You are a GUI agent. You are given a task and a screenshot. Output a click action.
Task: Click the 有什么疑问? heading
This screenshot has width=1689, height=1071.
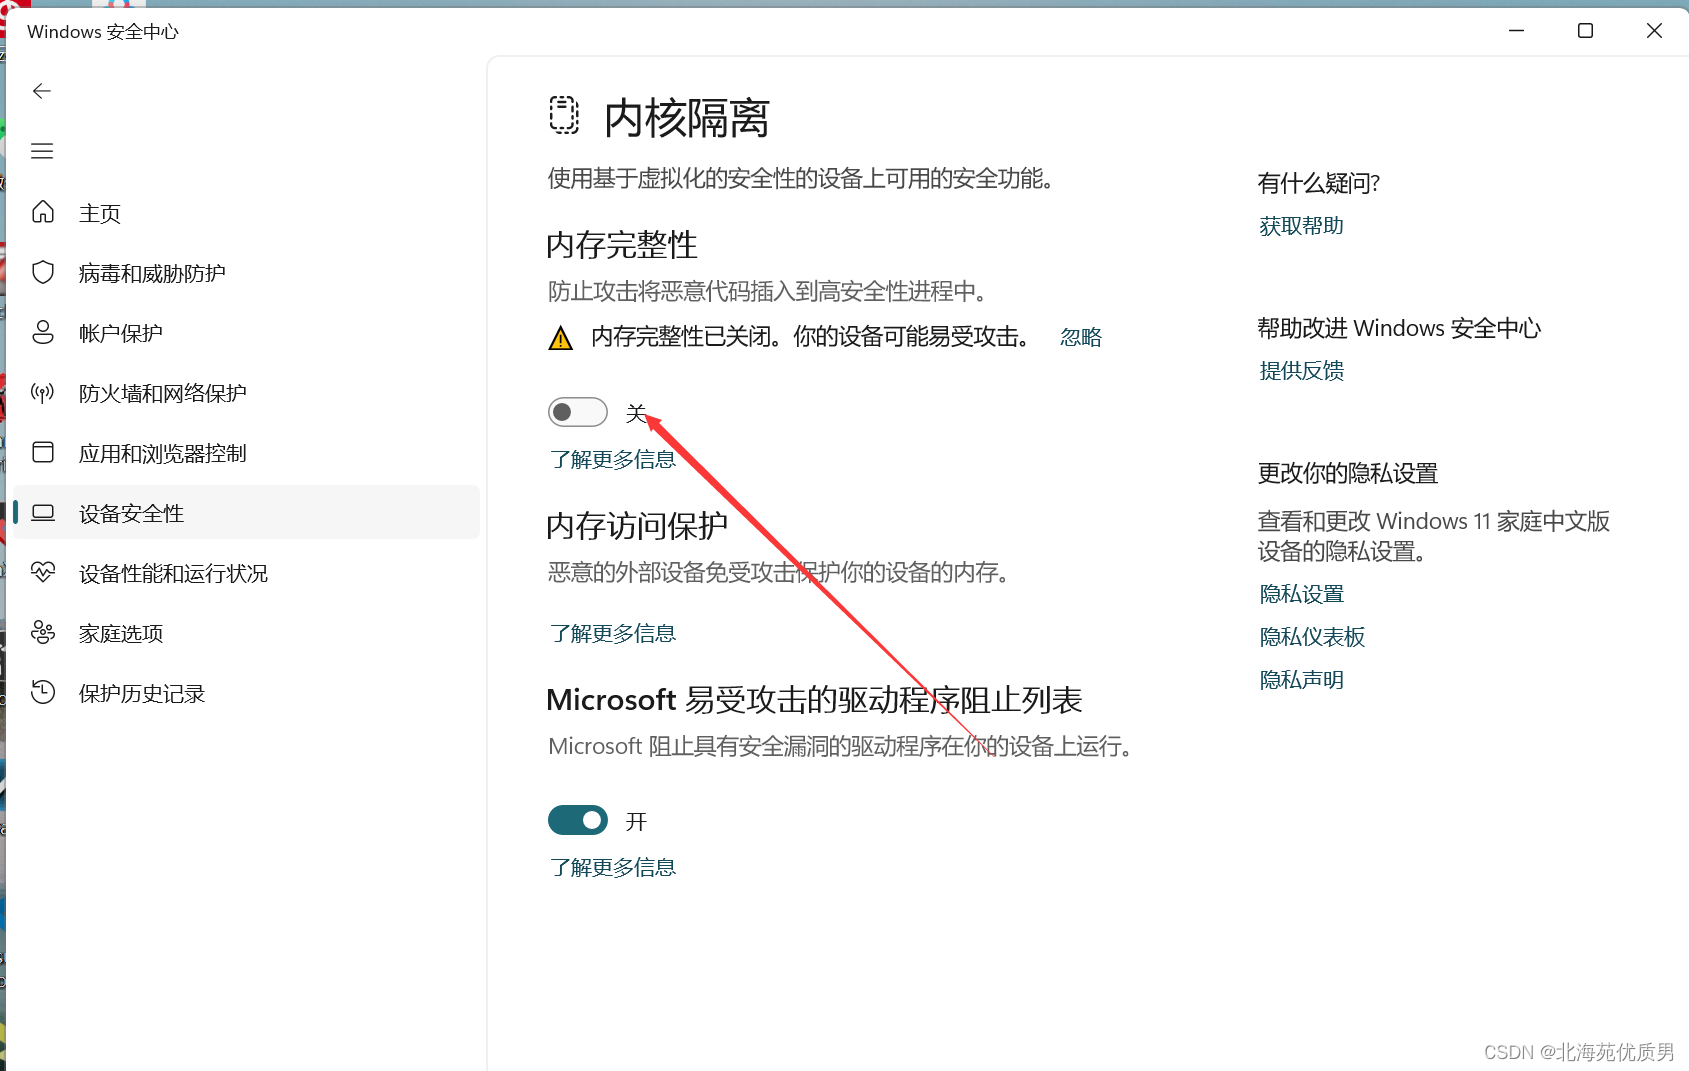point(1319,183)
